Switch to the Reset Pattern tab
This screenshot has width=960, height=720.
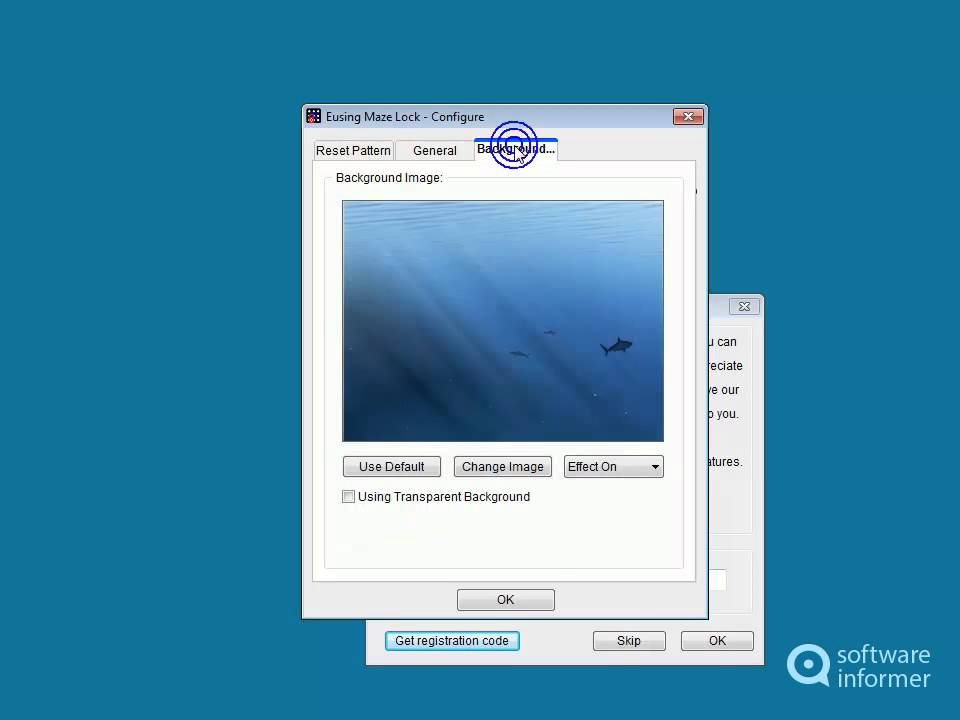click(x=353, y=151)
